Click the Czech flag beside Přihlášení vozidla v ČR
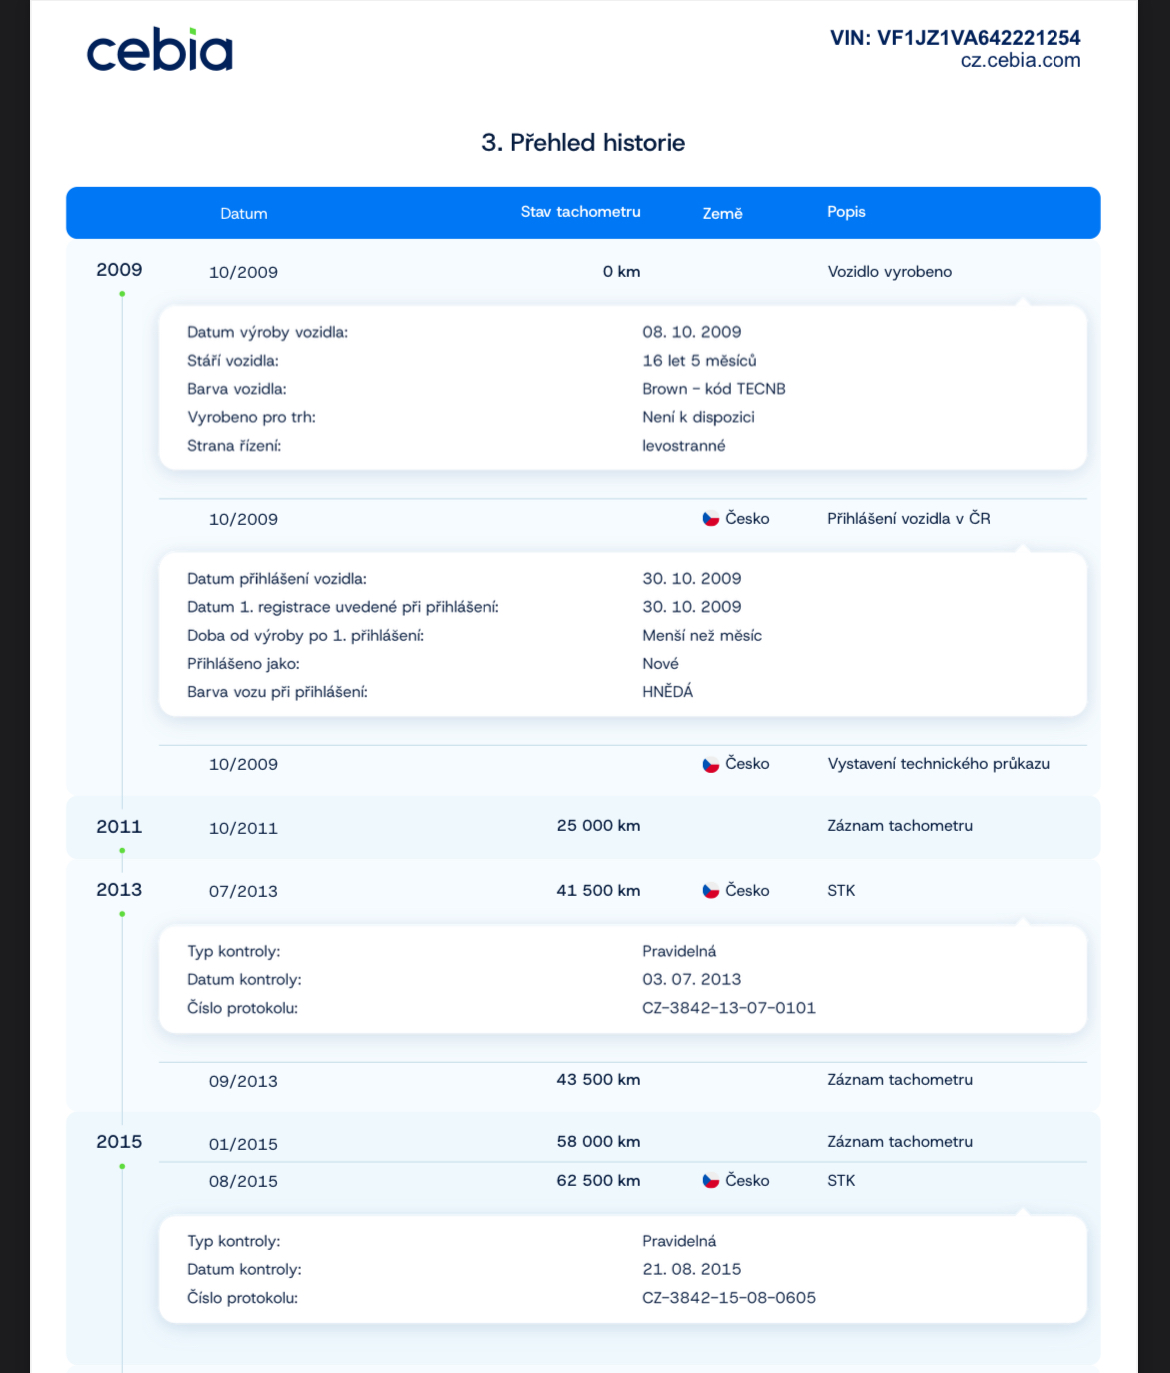 (711, 519)
